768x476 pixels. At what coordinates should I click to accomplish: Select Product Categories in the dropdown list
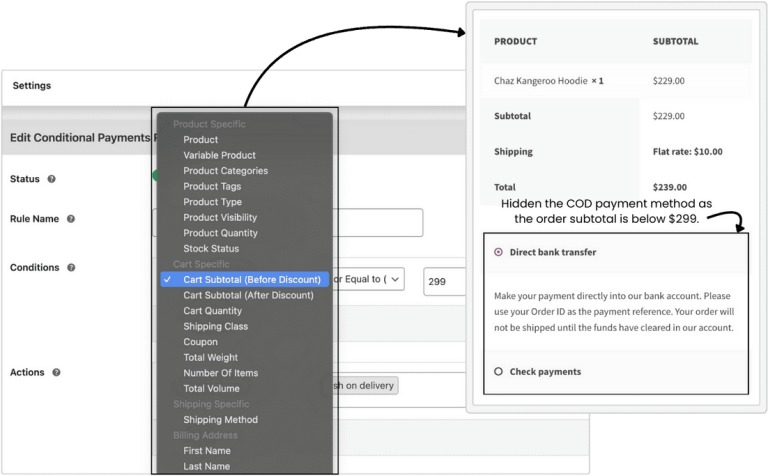coord(225,171)
